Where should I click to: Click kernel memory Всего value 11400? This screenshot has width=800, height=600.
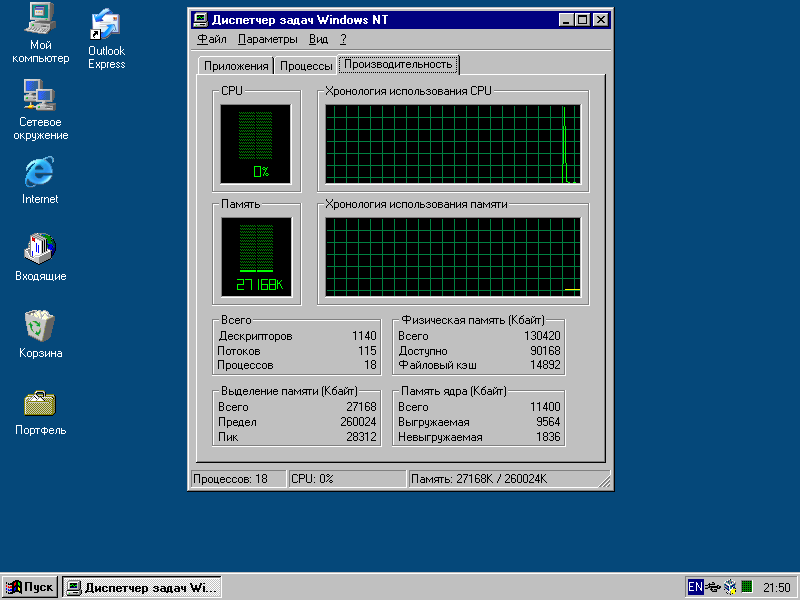coord(545,407)
